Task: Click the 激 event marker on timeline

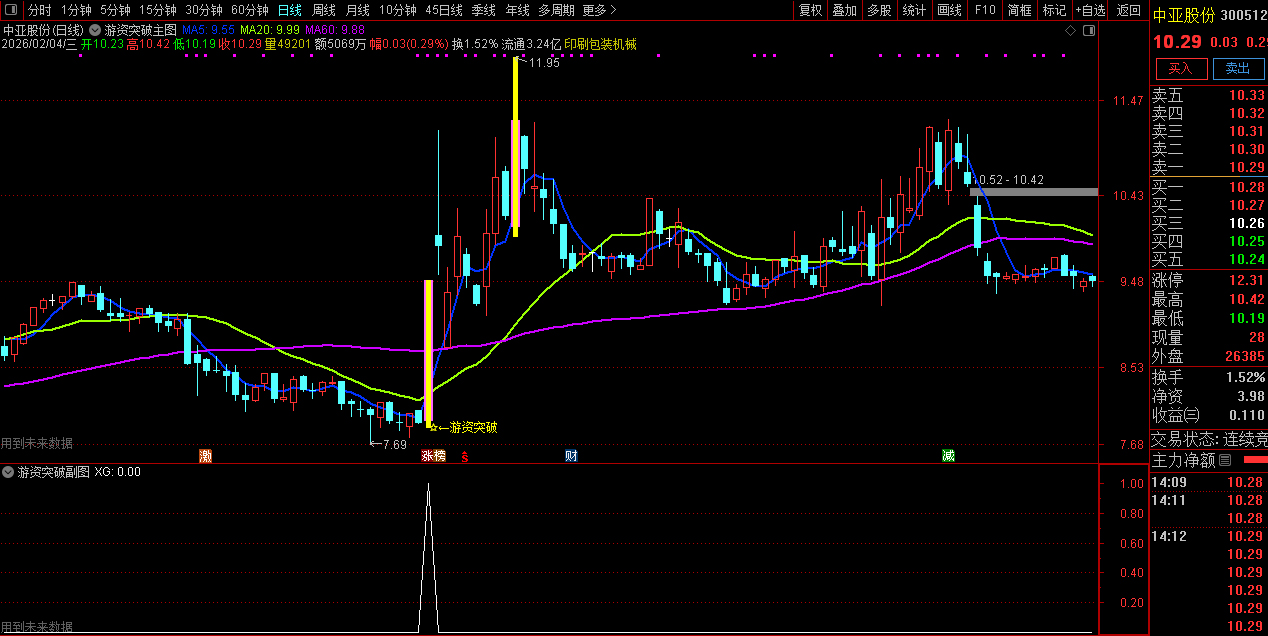Action: click(206, 456)
